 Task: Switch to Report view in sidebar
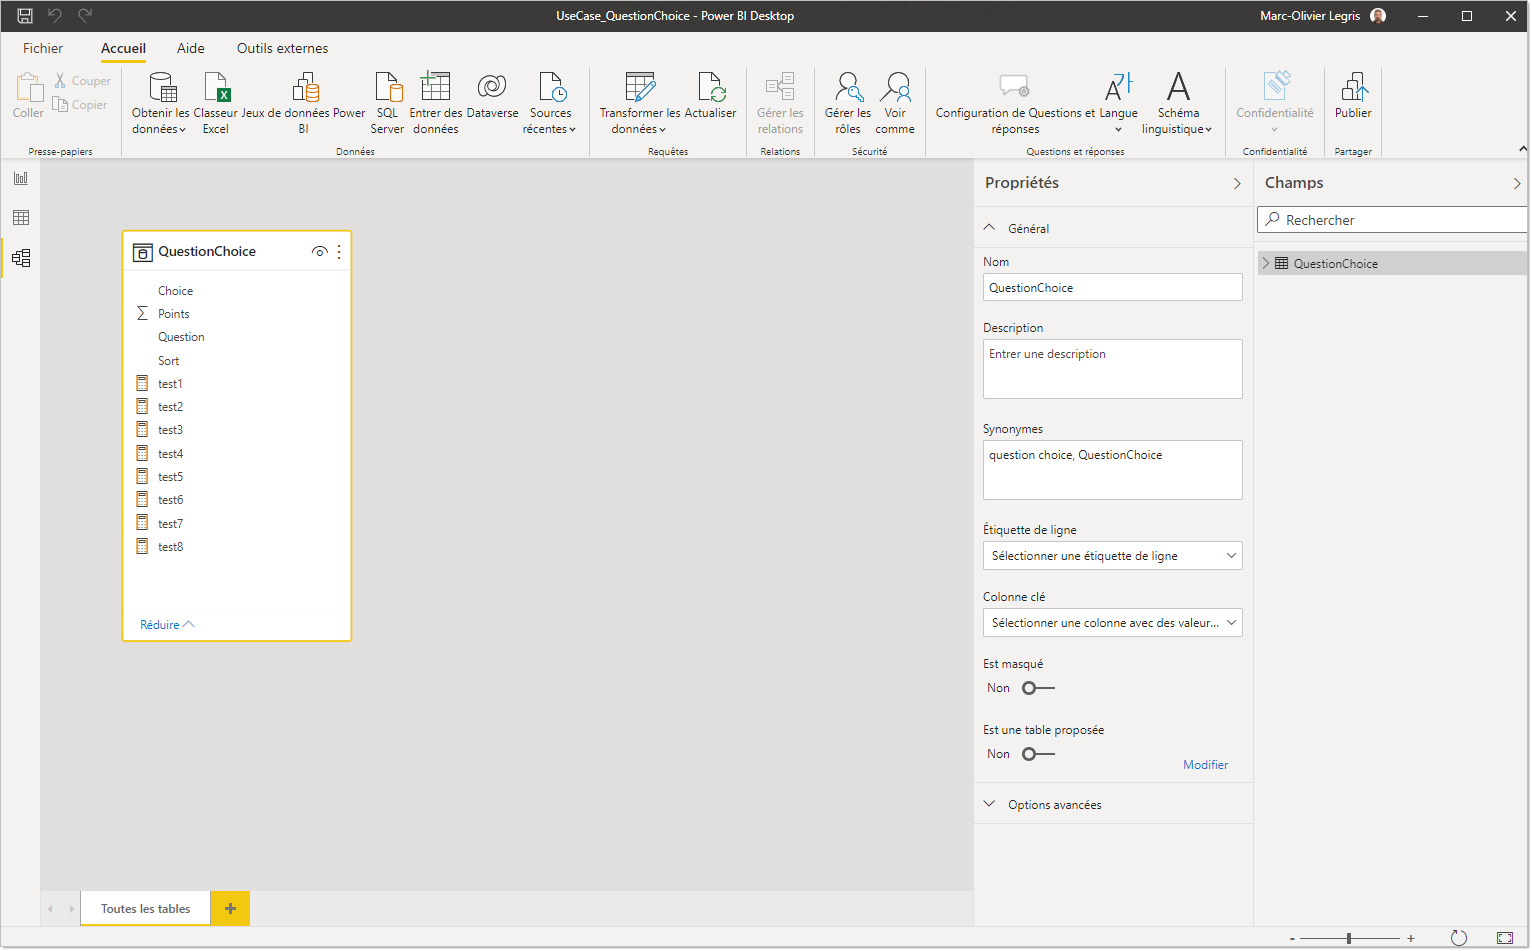(21, 178)
